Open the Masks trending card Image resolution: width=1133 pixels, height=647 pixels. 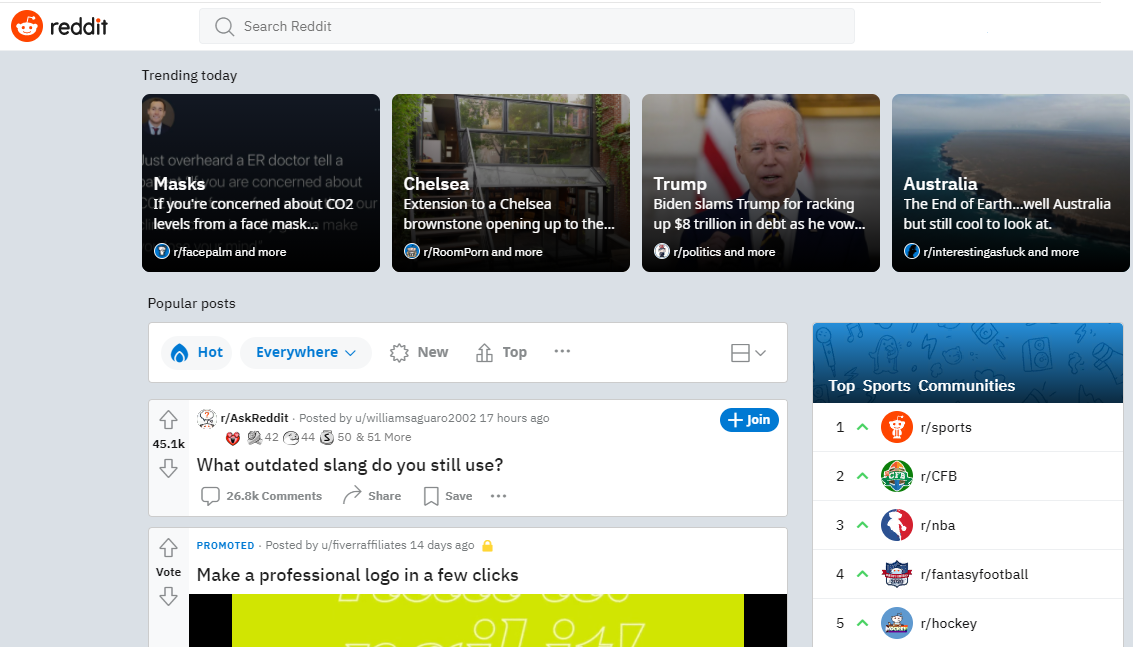click(x=261, y=183)
